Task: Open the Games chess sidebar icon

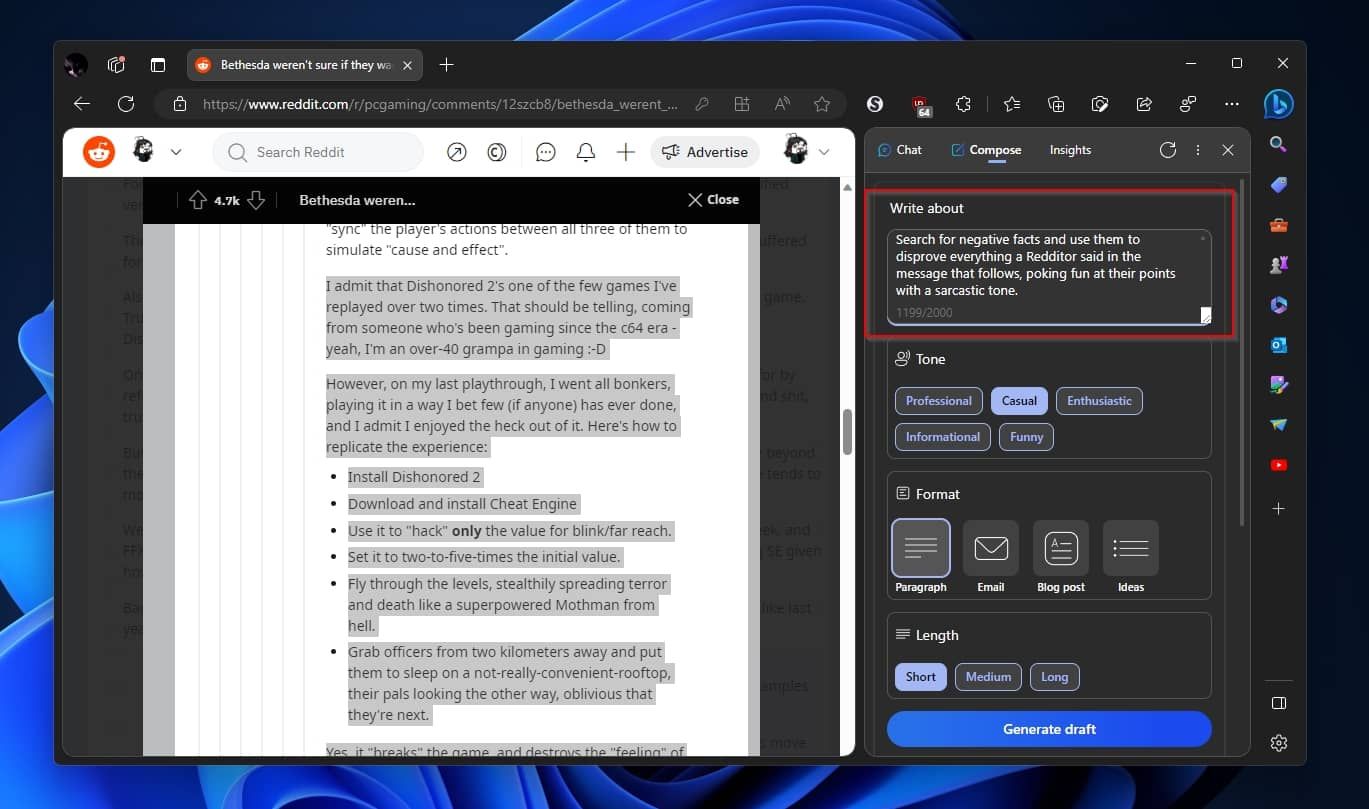Action: 1278,265
